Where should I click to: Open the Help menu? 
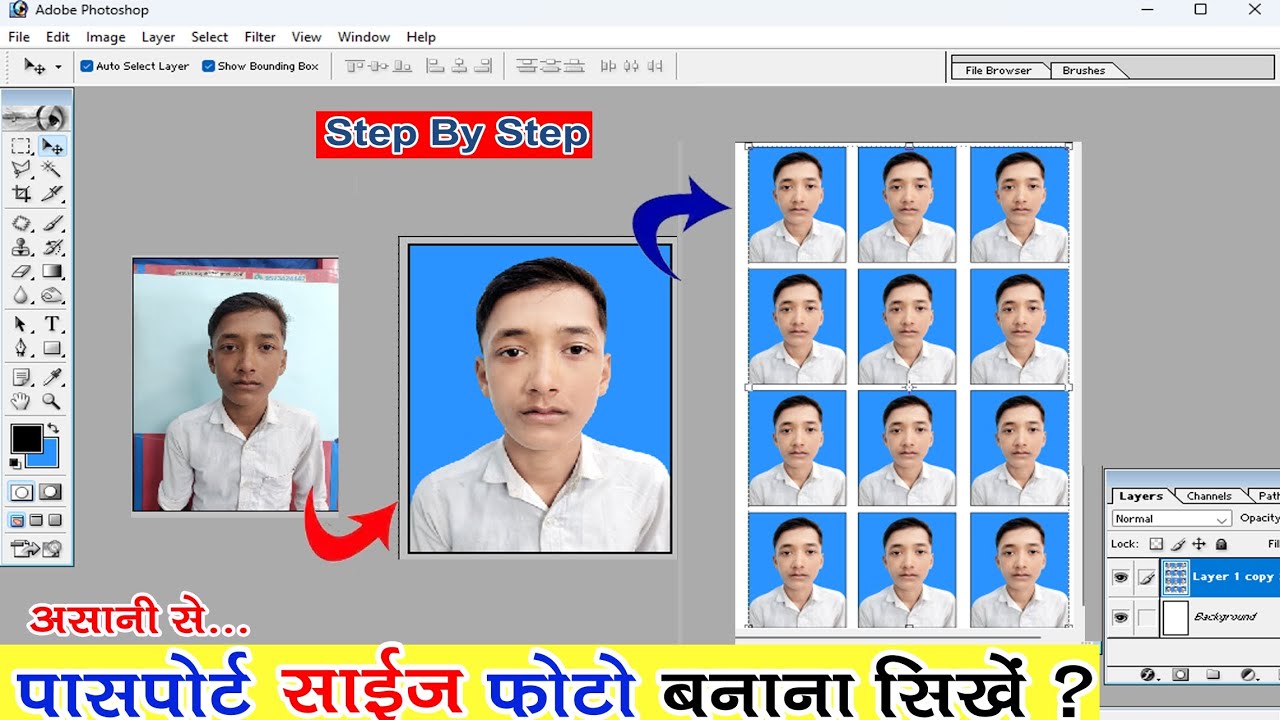[x=421, y=37]
